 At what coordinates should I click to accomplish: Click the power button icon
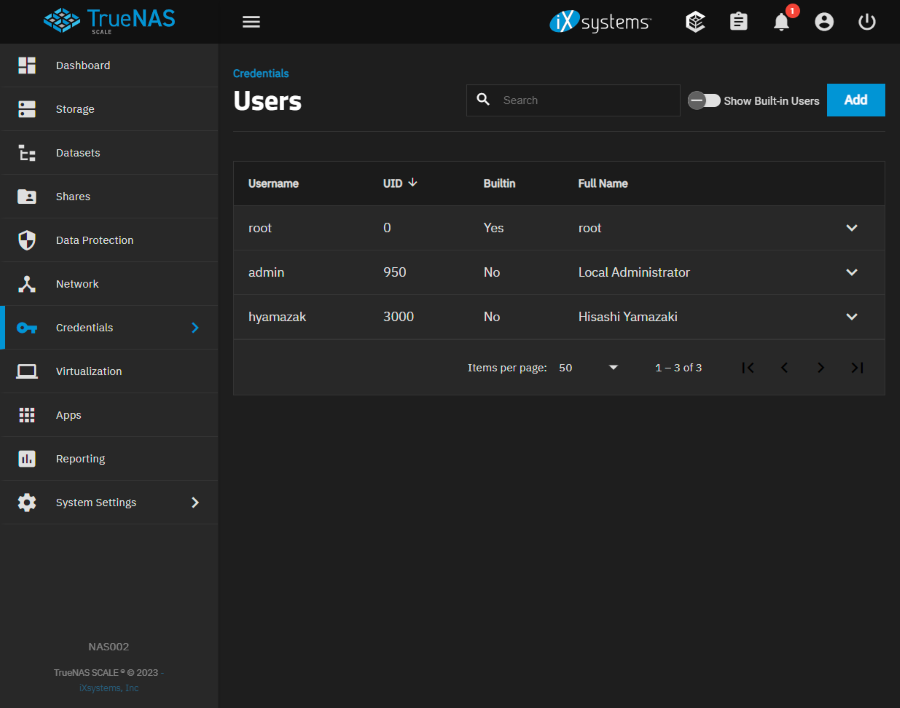[x=867, y=22]
